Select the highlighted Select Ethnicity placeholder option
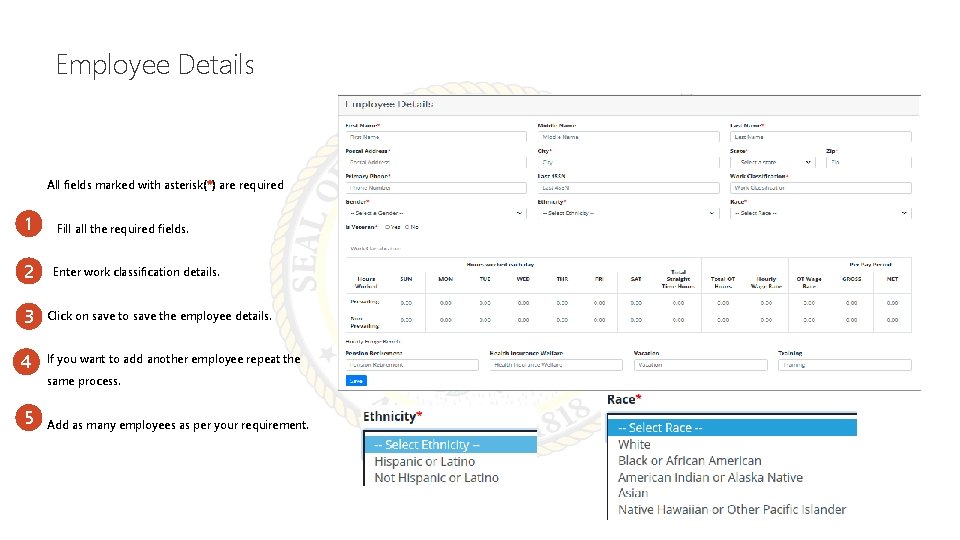Screen dimensions: 960x540 [x=451, y=444]
